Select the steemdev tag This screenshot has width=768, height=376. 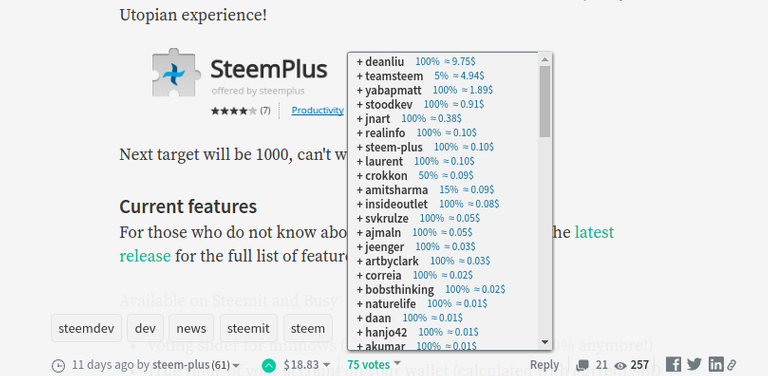[86, 328]
